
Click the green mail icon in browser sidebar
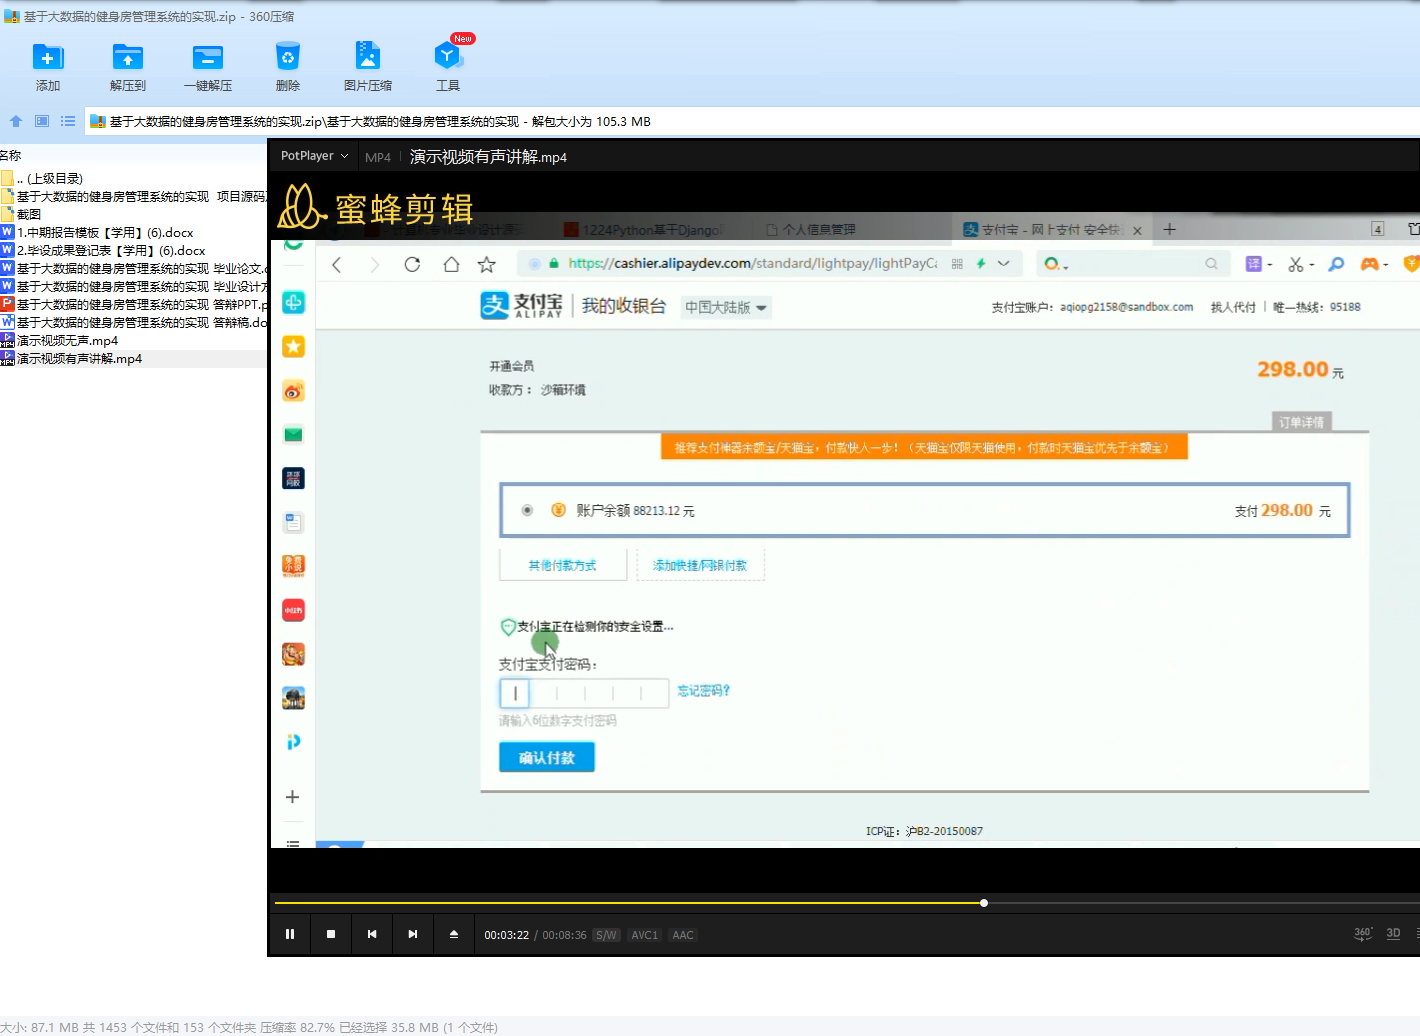click(293, 434)
